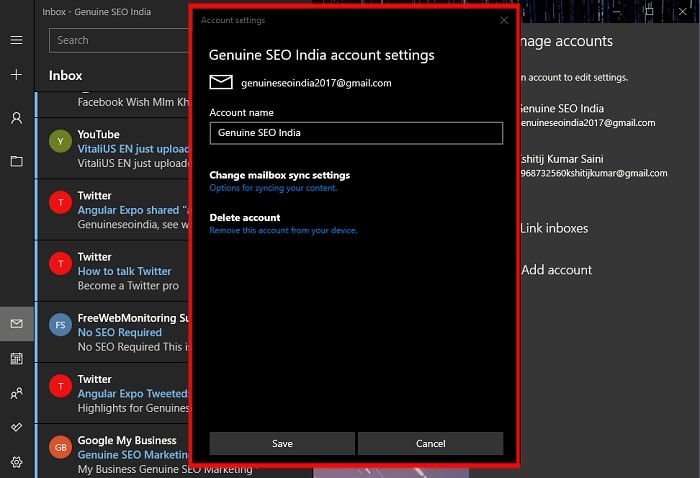Image resolution: width=700 pixels, height=478 pixels.
Task: Open the Accounts person icon in sidebar
Action: [17, 118]
